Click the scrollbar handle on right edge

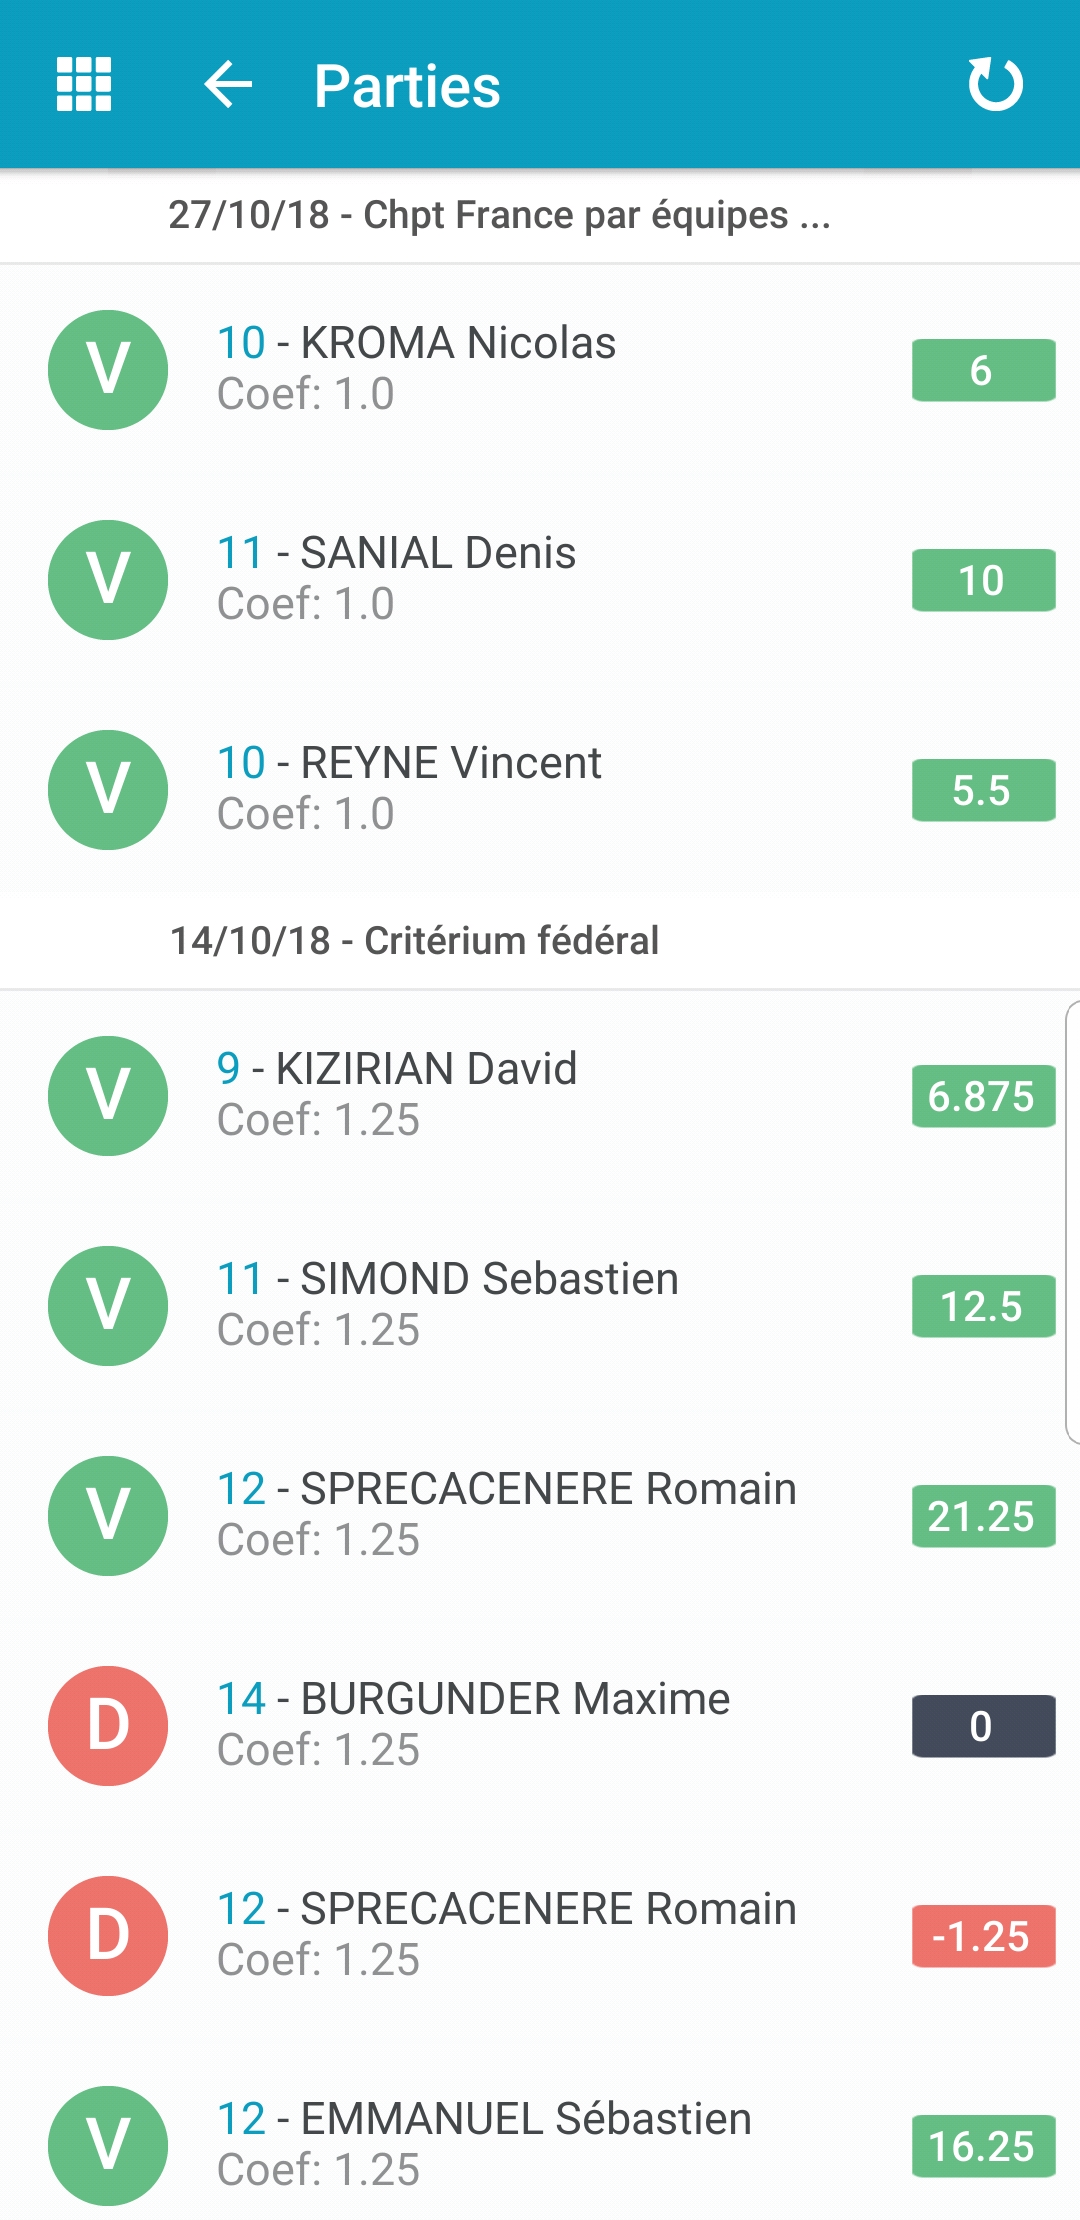1072,1222
